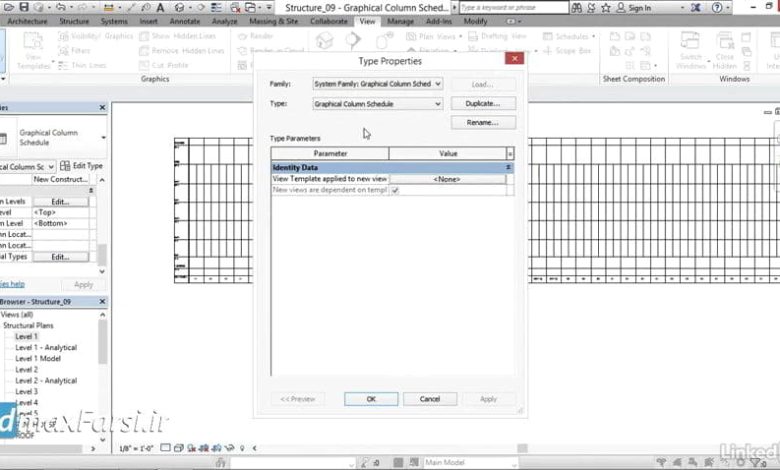Image resolution: width=780 pixels, height=470 pixels.
Task: Switch to the Architecture ribbon tab
Action: pyautogui.click(x=27, y=21)
